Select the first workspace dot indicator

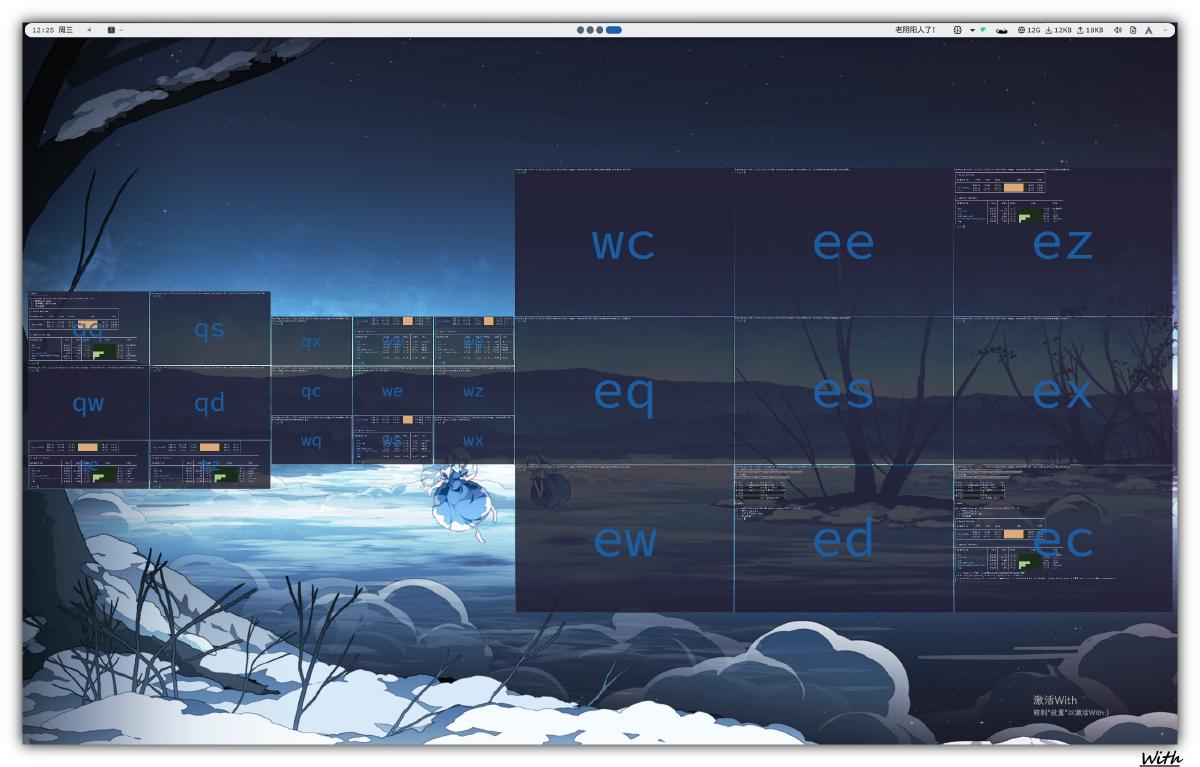[x=581, y=30]
